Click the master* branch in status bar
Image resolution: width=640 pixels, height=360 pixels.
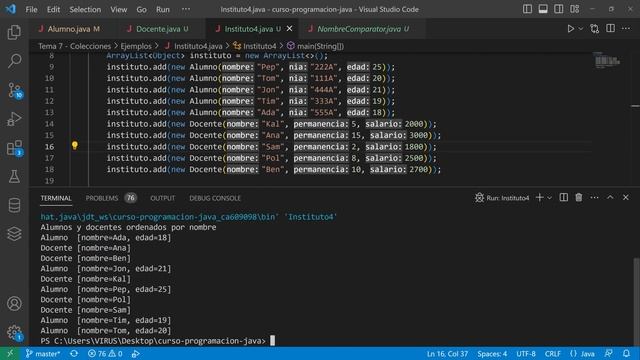(x=42, y=353)
